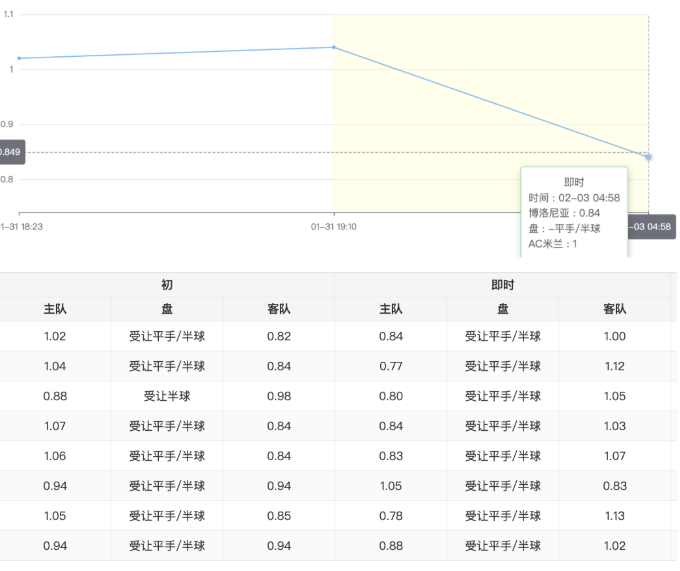Select the 1.13 live away odds cell
Image resolution: width=680 pixels, height=571 pixels.
[x=614, y=516]
